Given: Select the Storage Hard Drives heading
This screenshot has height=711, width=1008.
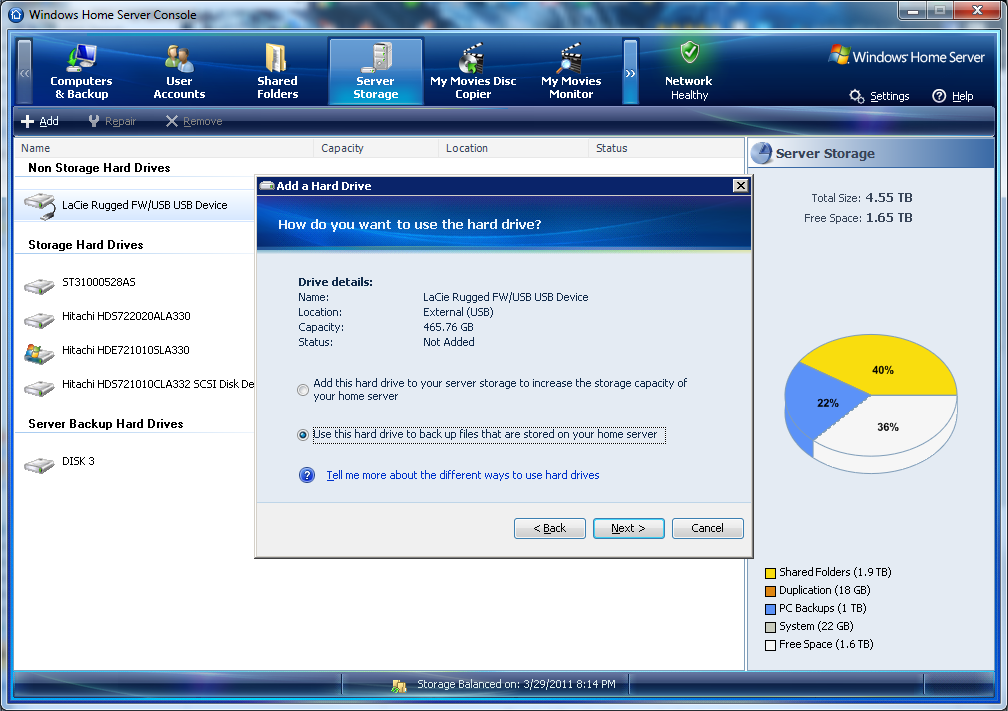Looking at the screenshot, I should pyautogui.click(x=86, y=245).
